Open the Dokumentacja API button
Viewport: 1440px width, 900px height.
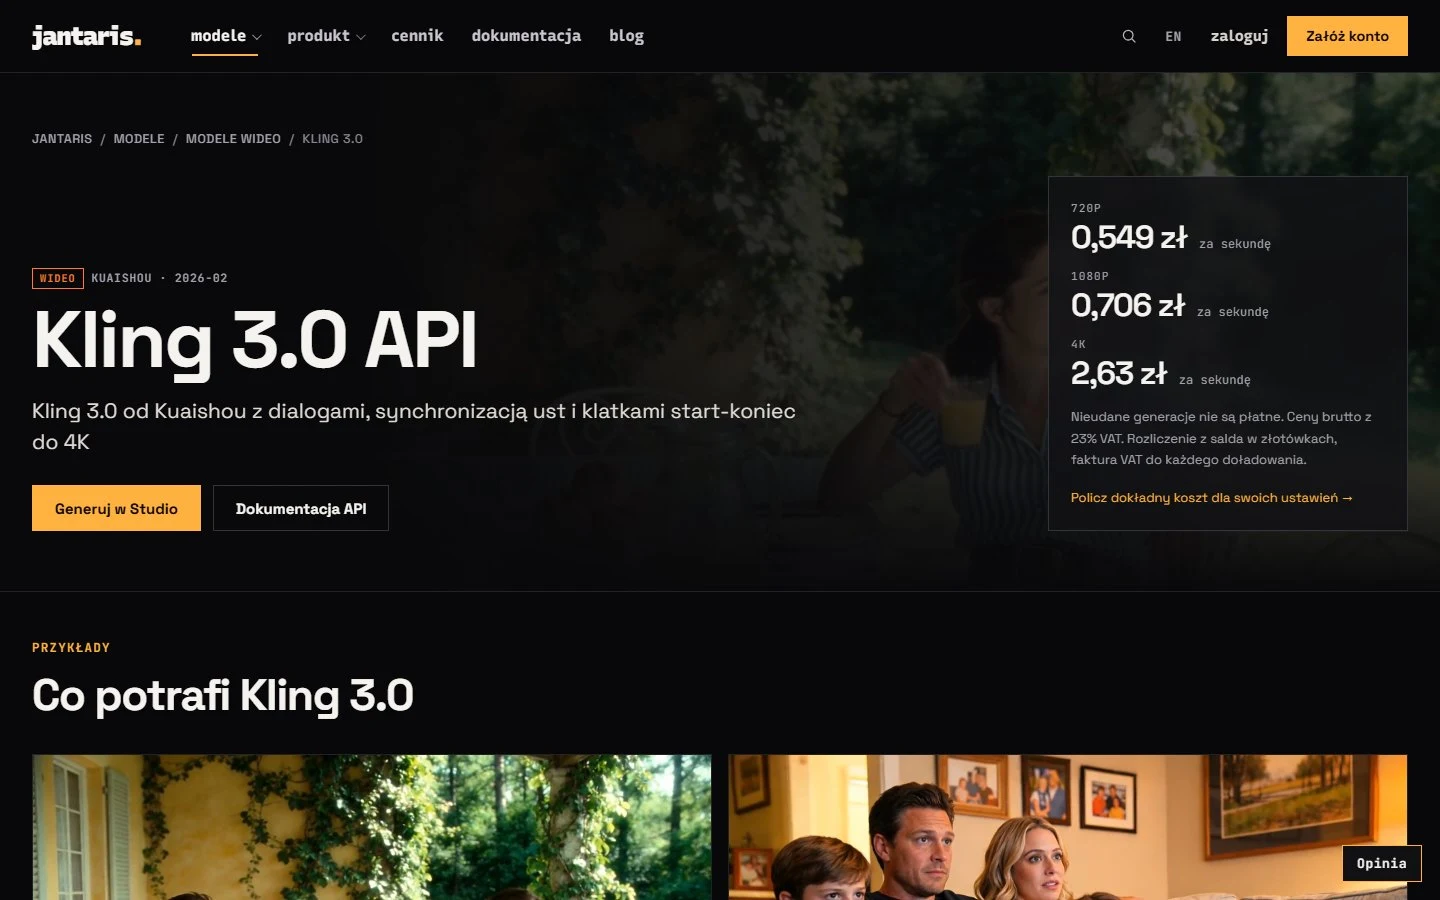coord(301,508)
